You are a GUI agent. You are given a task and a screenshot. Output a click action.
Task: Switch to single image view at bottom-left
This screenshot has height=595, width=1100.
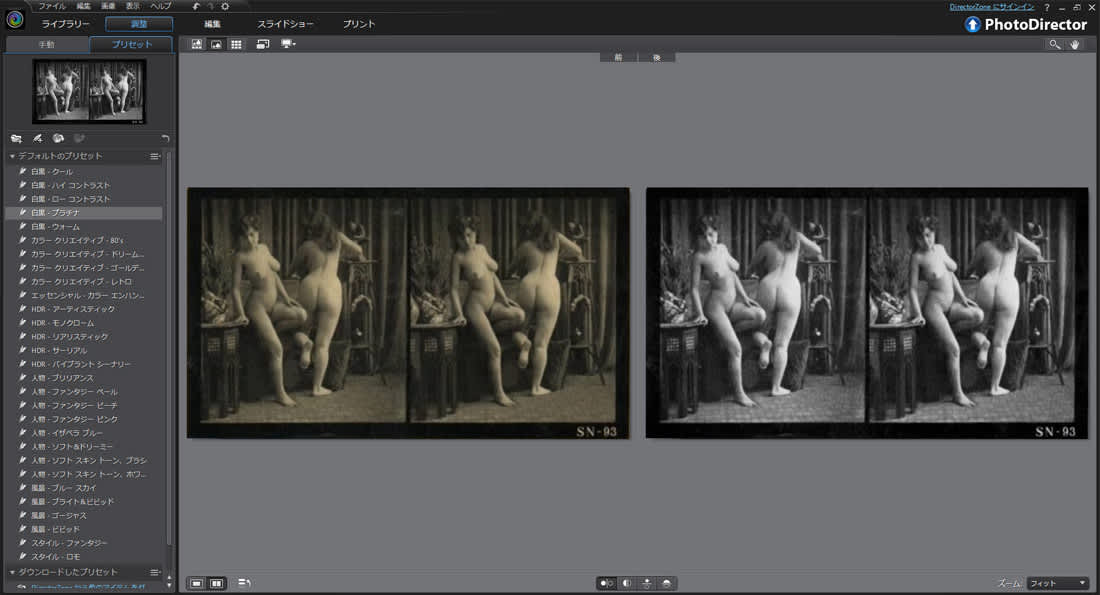(196, 583)
